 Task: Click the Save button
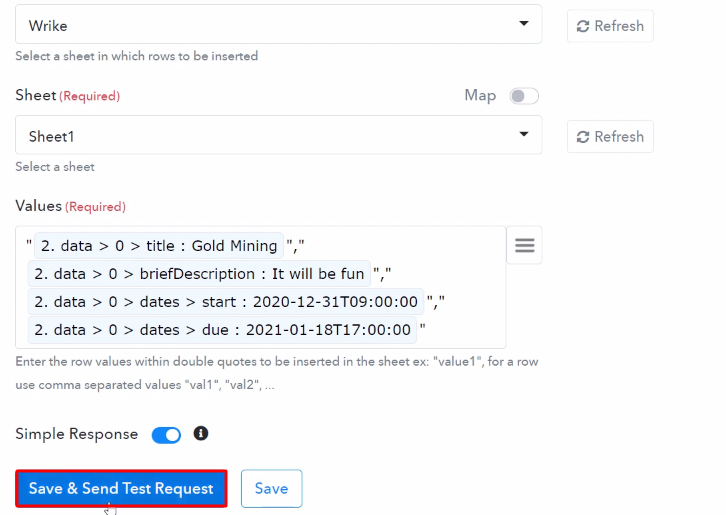pyautogui.click(x=271, y=489)
